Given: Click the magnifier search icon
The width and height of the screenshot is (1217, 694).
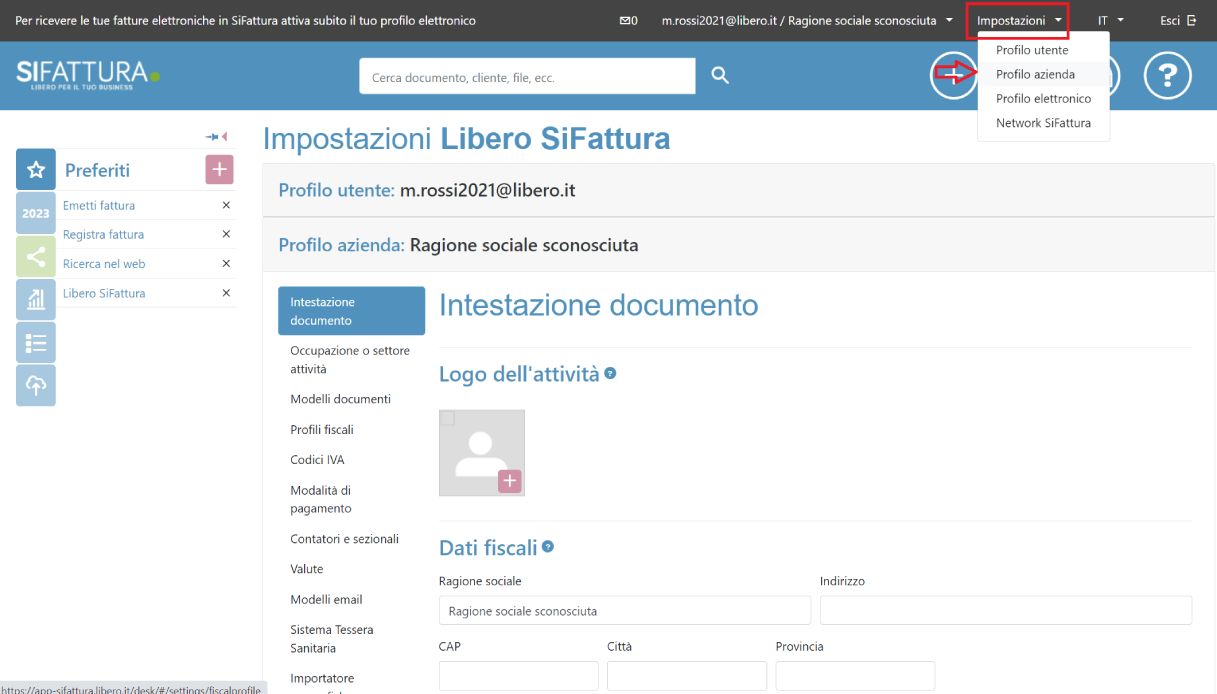Looking at the screenshot, I should pyautogui.click(x=720, y=76).
